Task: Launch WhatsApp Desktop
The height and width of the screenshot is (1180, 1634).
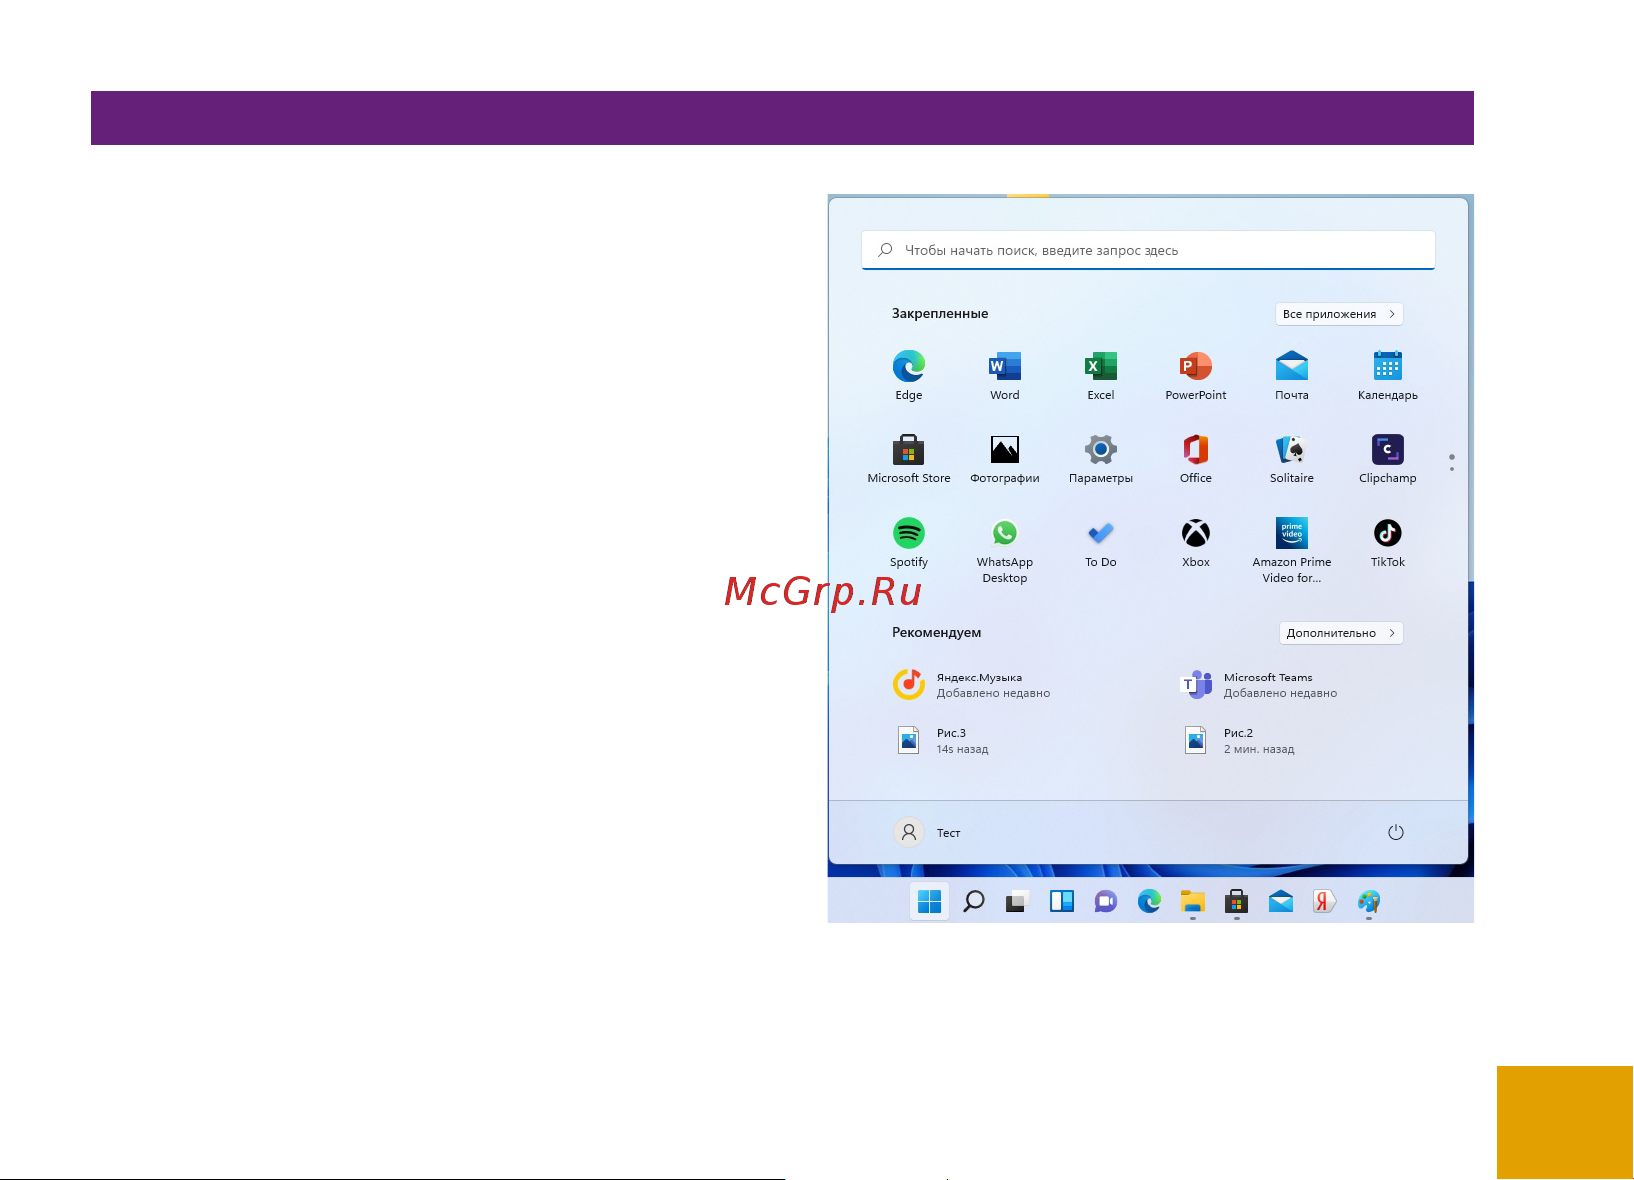Action: tap(1004, 550)
